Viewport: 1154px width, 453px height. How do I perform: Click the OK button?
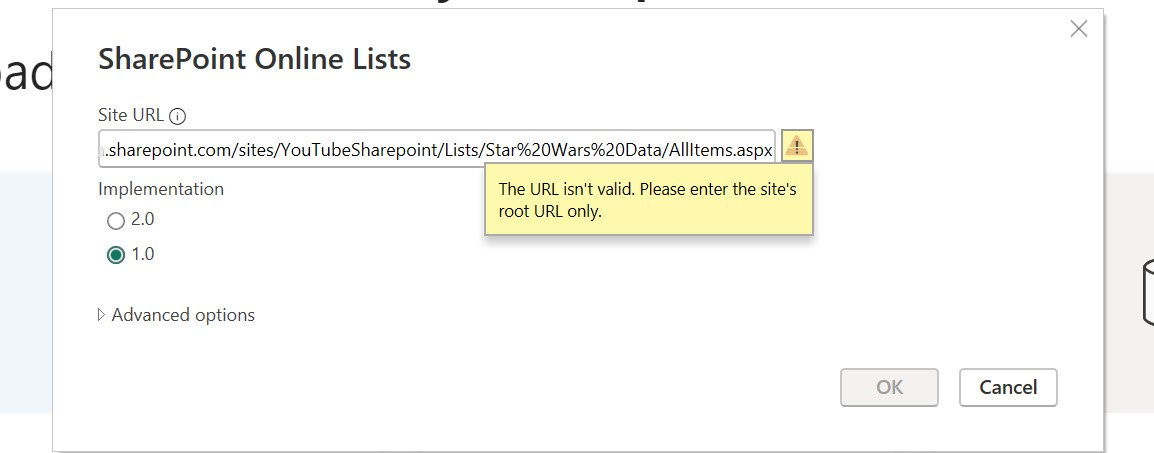point(889,387)
